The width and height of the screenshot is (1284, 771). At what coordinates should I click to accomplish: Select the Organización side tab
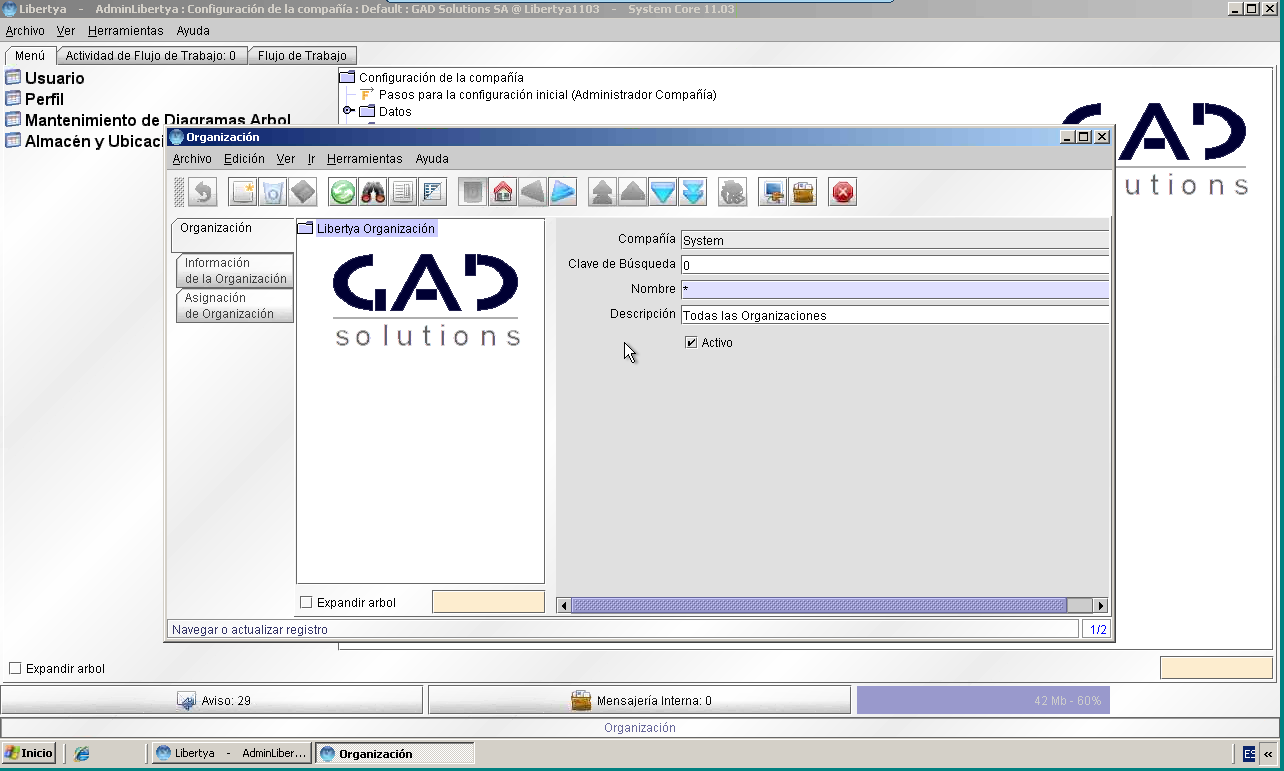[233, 235]
